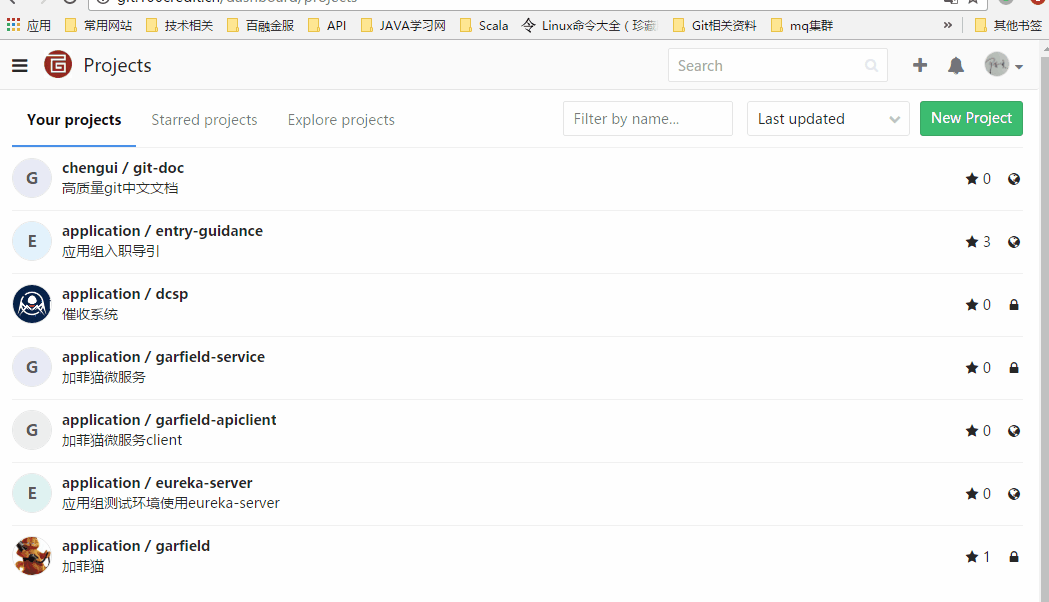
Task: Click the globe icon for garfield-apiclient
Action: [1014, 430]
